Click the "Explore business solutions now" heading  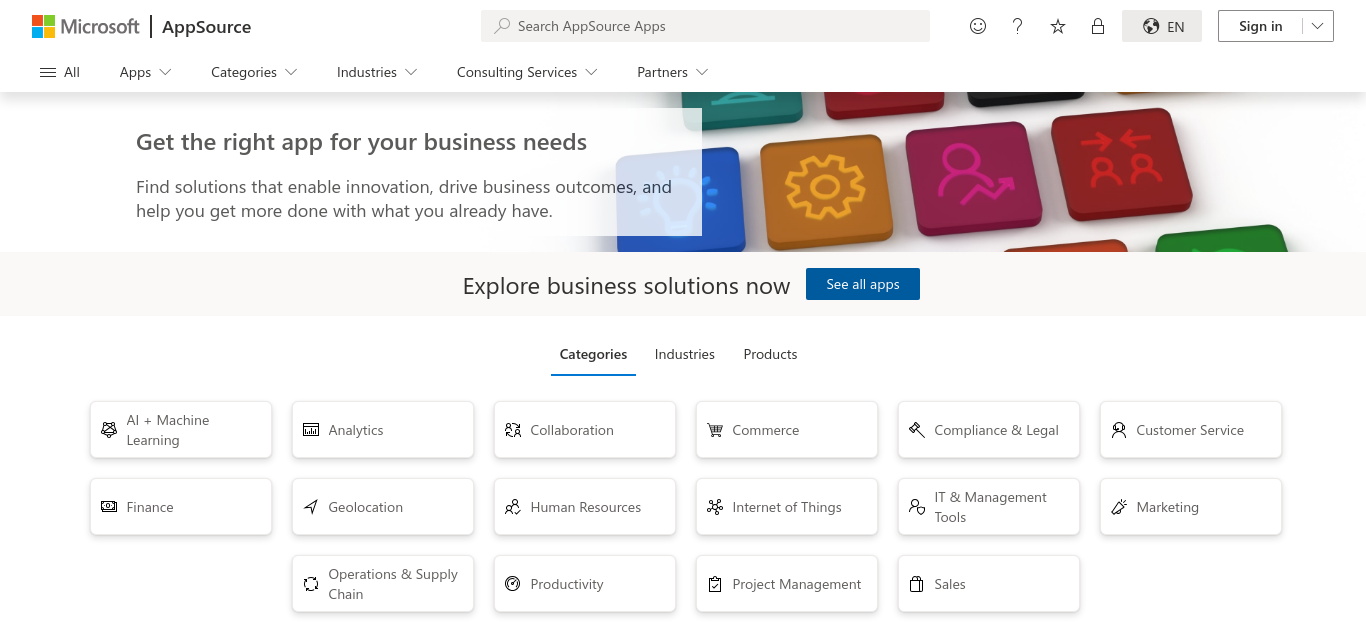click(x=626, y=286)
